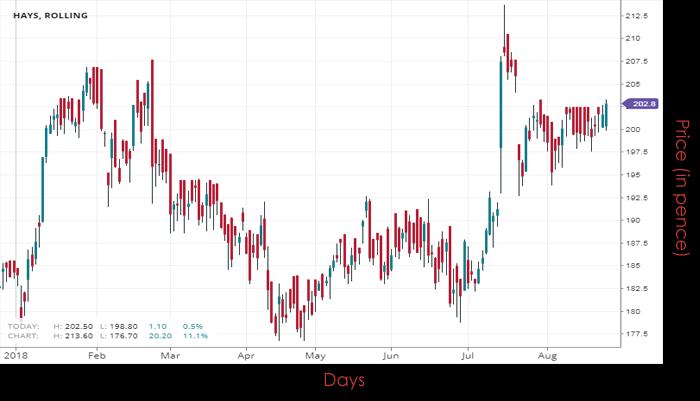Click the 2018 year label on axis

[16, 355]
